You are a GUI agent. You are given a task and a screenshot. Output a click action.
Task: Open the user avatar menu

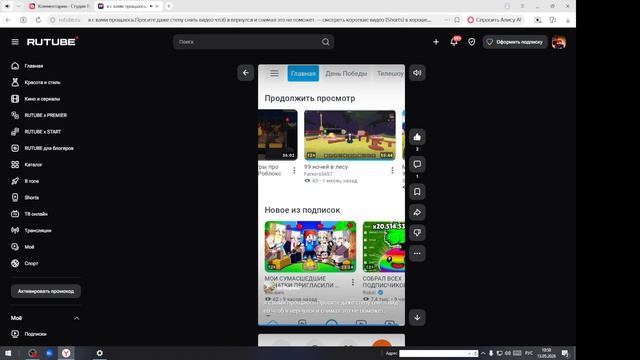(559, 42)
